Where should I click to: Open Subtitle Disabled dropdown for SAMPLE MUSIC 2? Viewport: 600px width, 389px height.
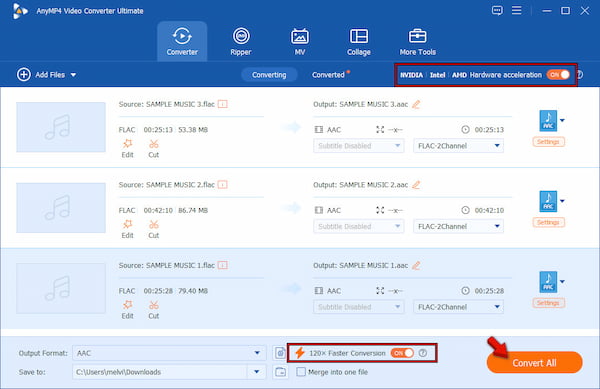tap(359, 226)
